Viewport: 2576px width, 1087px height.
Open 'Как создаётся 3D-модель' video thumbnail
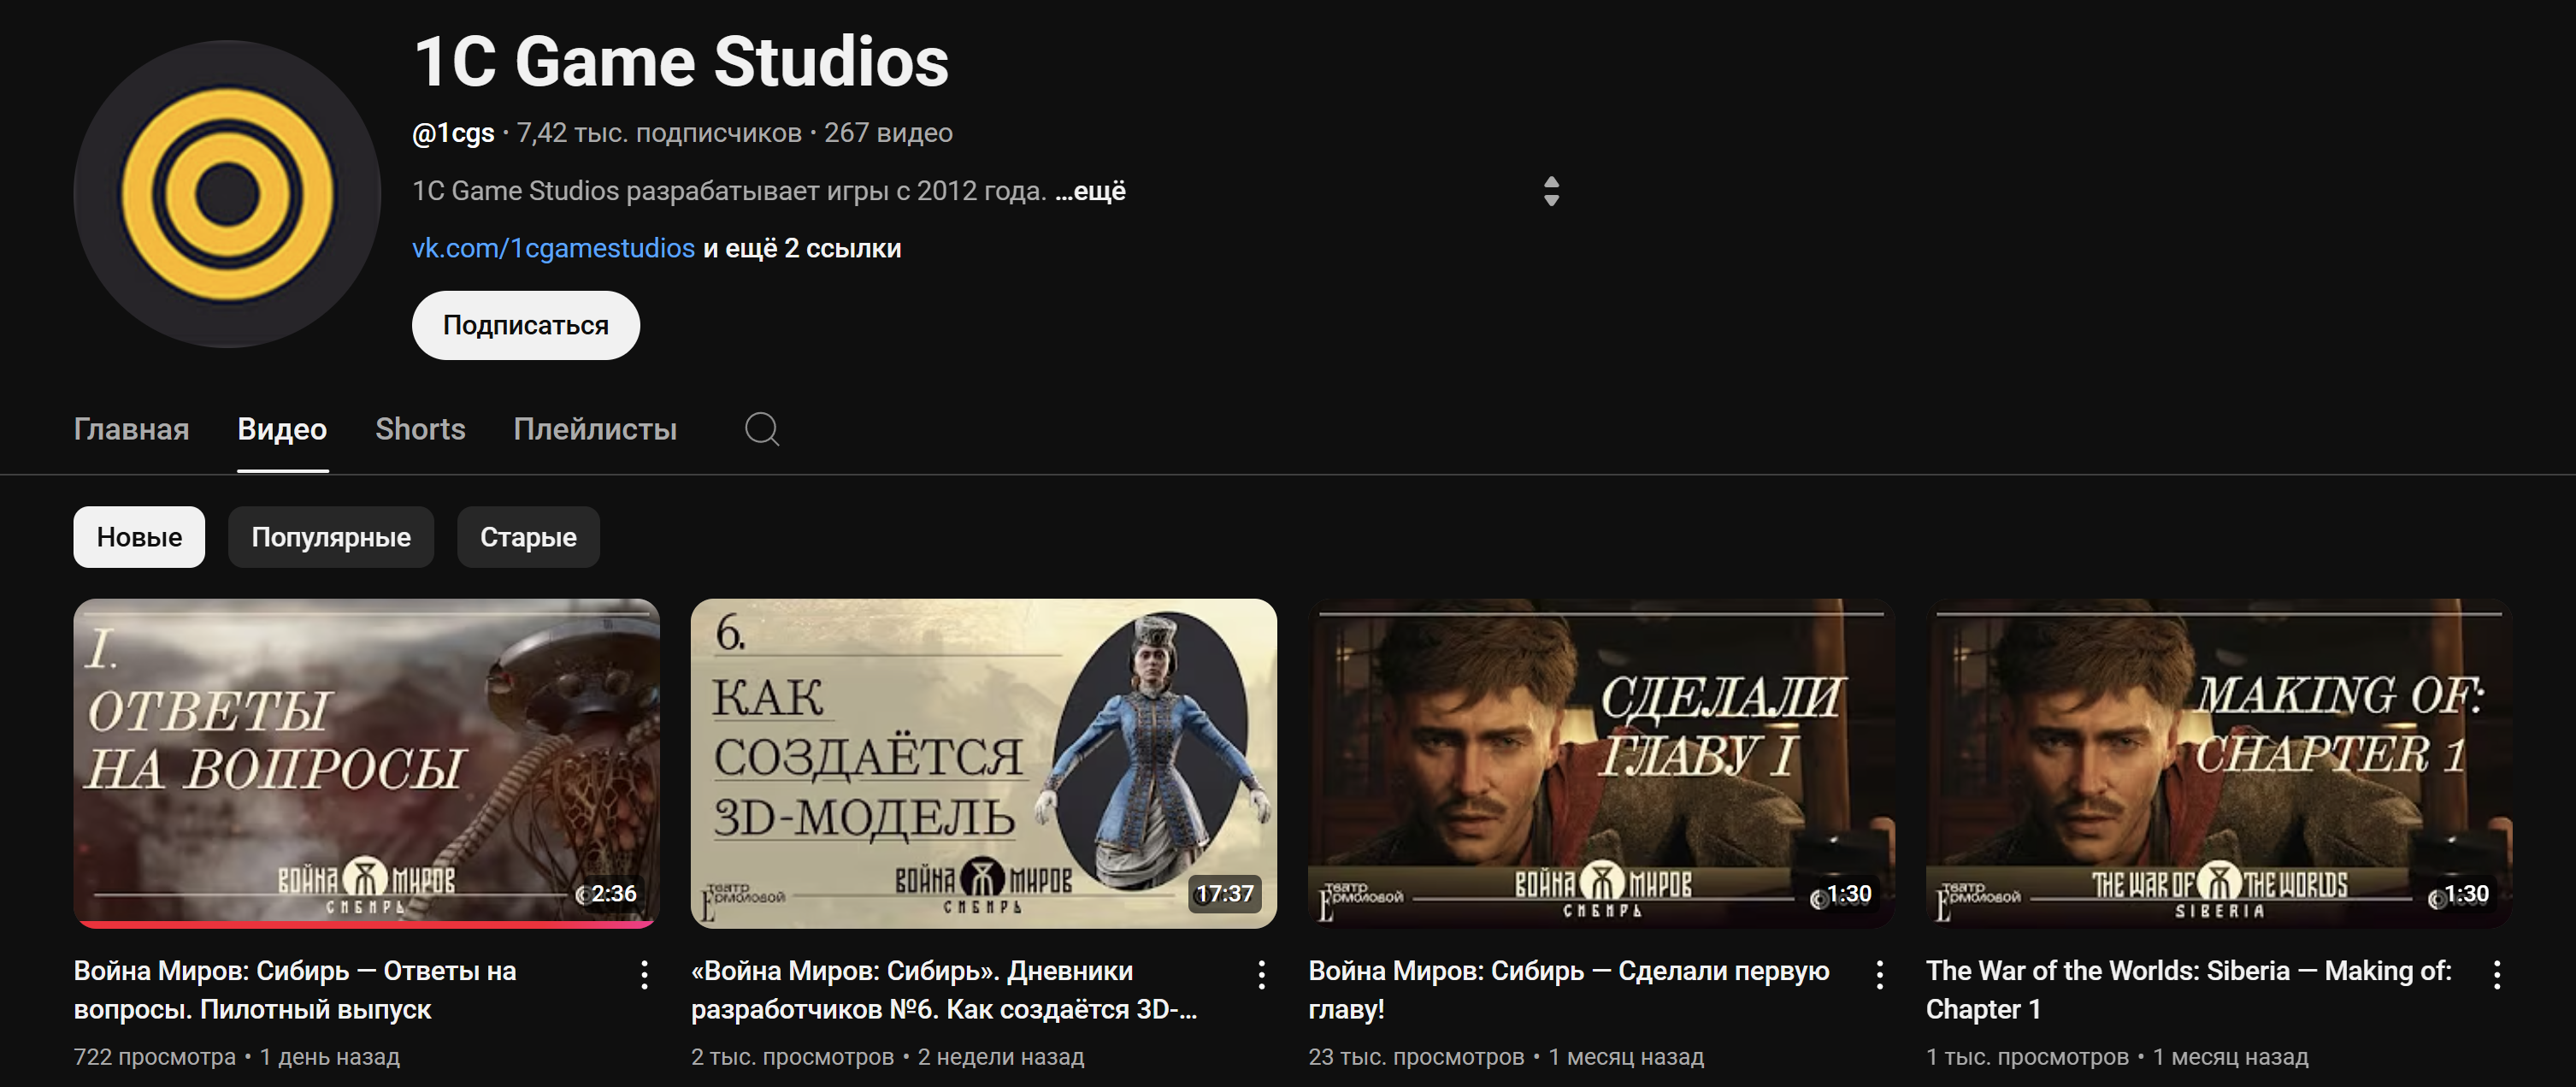[x=984, y=763]
